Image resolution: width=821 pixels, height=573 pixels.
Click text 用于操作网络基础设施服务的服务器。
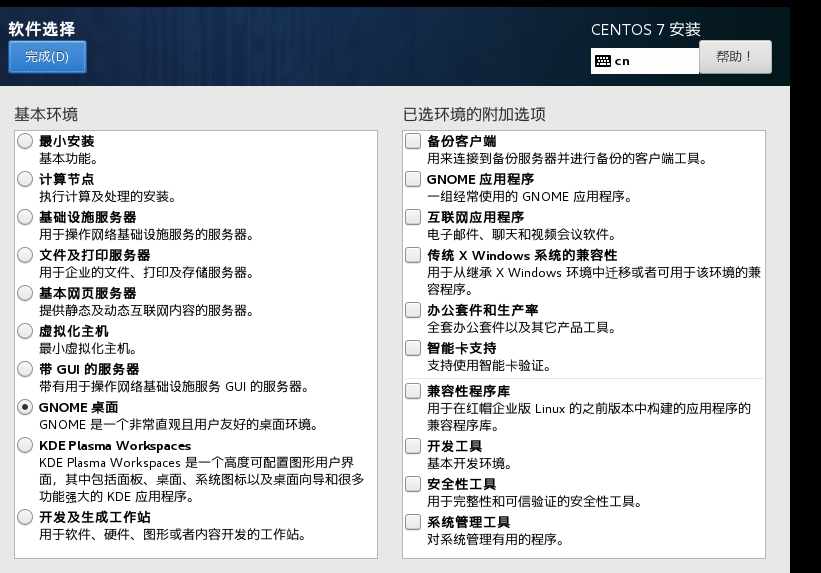pos(146,234)
